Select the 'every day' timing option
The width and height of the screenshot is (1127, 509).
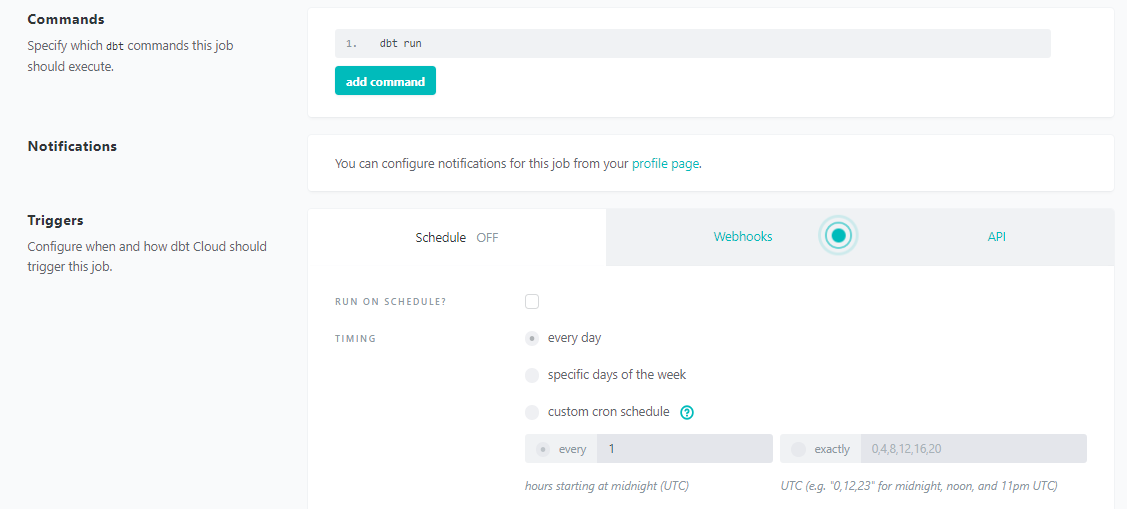point(532,338)
